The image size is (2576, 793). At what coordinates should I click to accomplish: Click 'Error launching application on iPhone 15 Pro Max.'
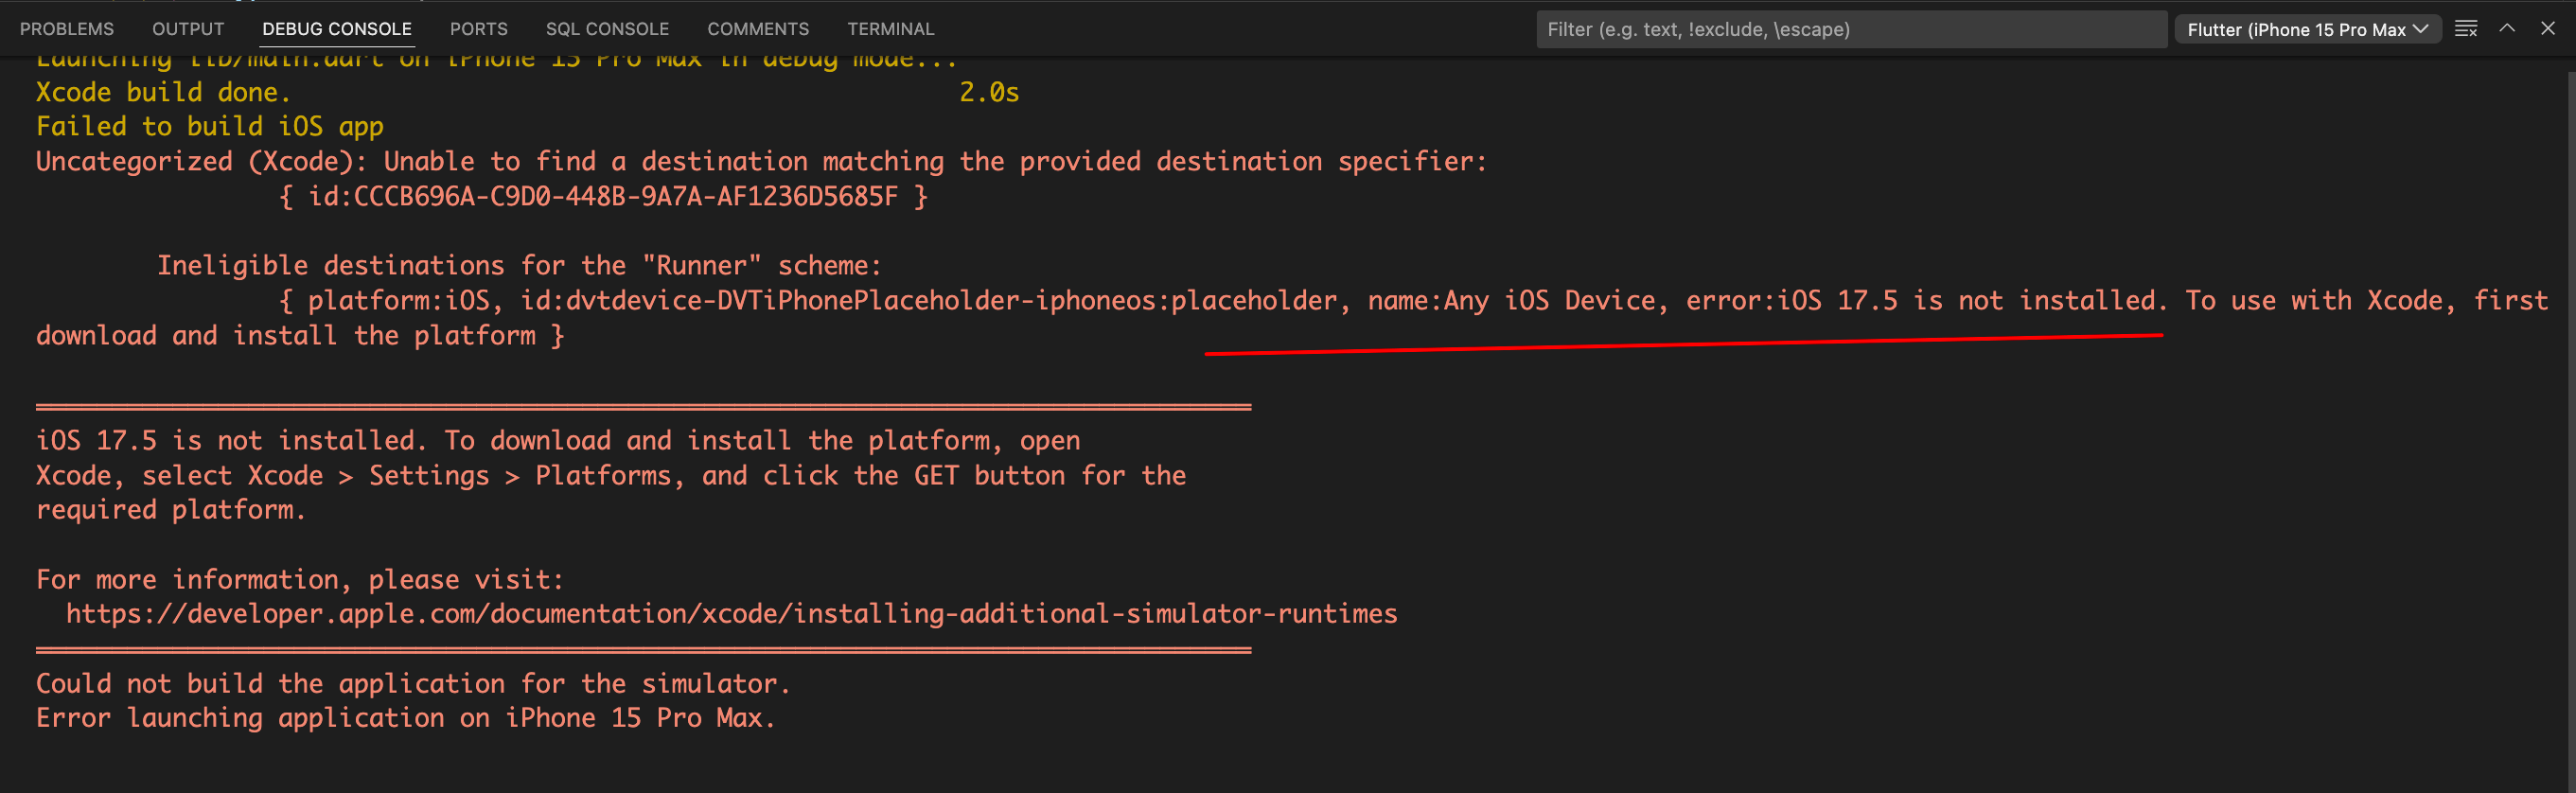(406, 717)
